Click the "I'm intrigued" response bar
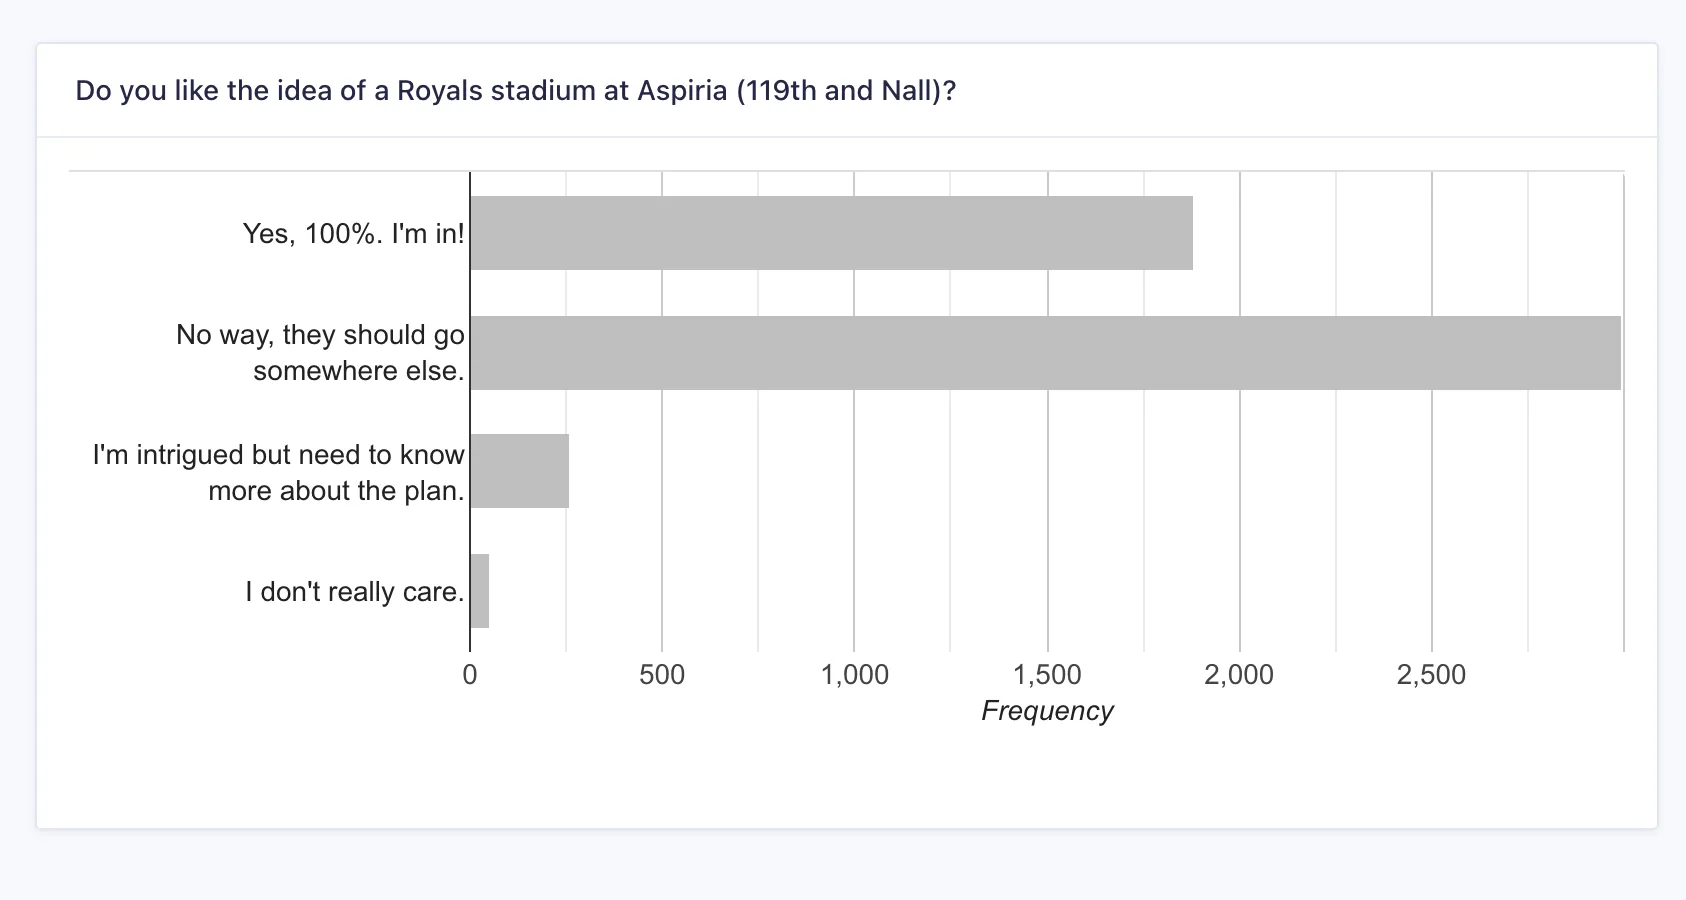This screenshot has width=1686, height=900. 520,471
